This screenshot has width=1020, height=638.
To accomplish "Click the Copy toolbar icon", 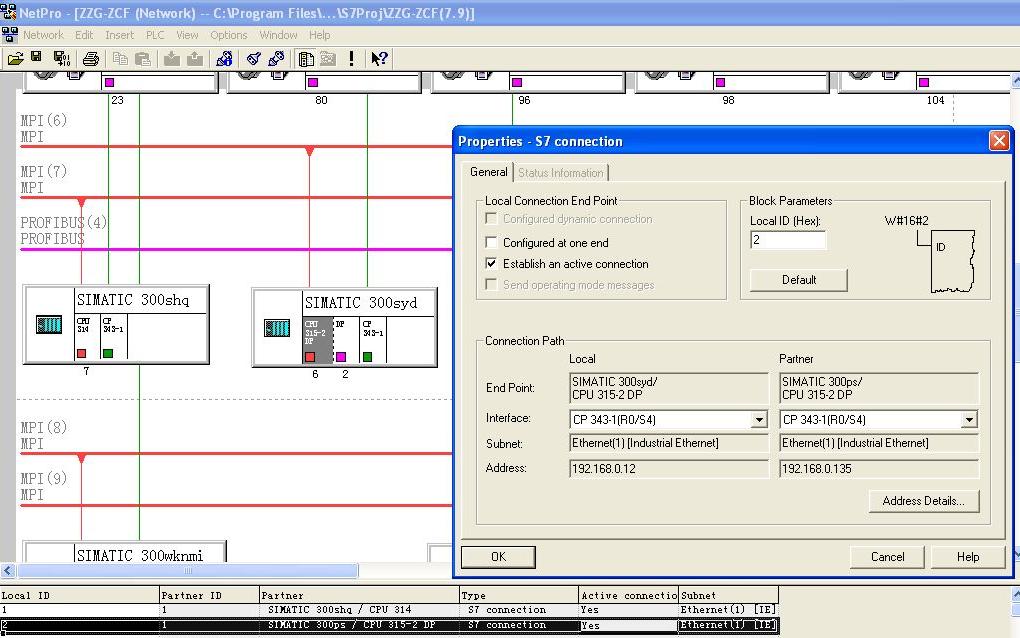I will click(x=120, y=59).
